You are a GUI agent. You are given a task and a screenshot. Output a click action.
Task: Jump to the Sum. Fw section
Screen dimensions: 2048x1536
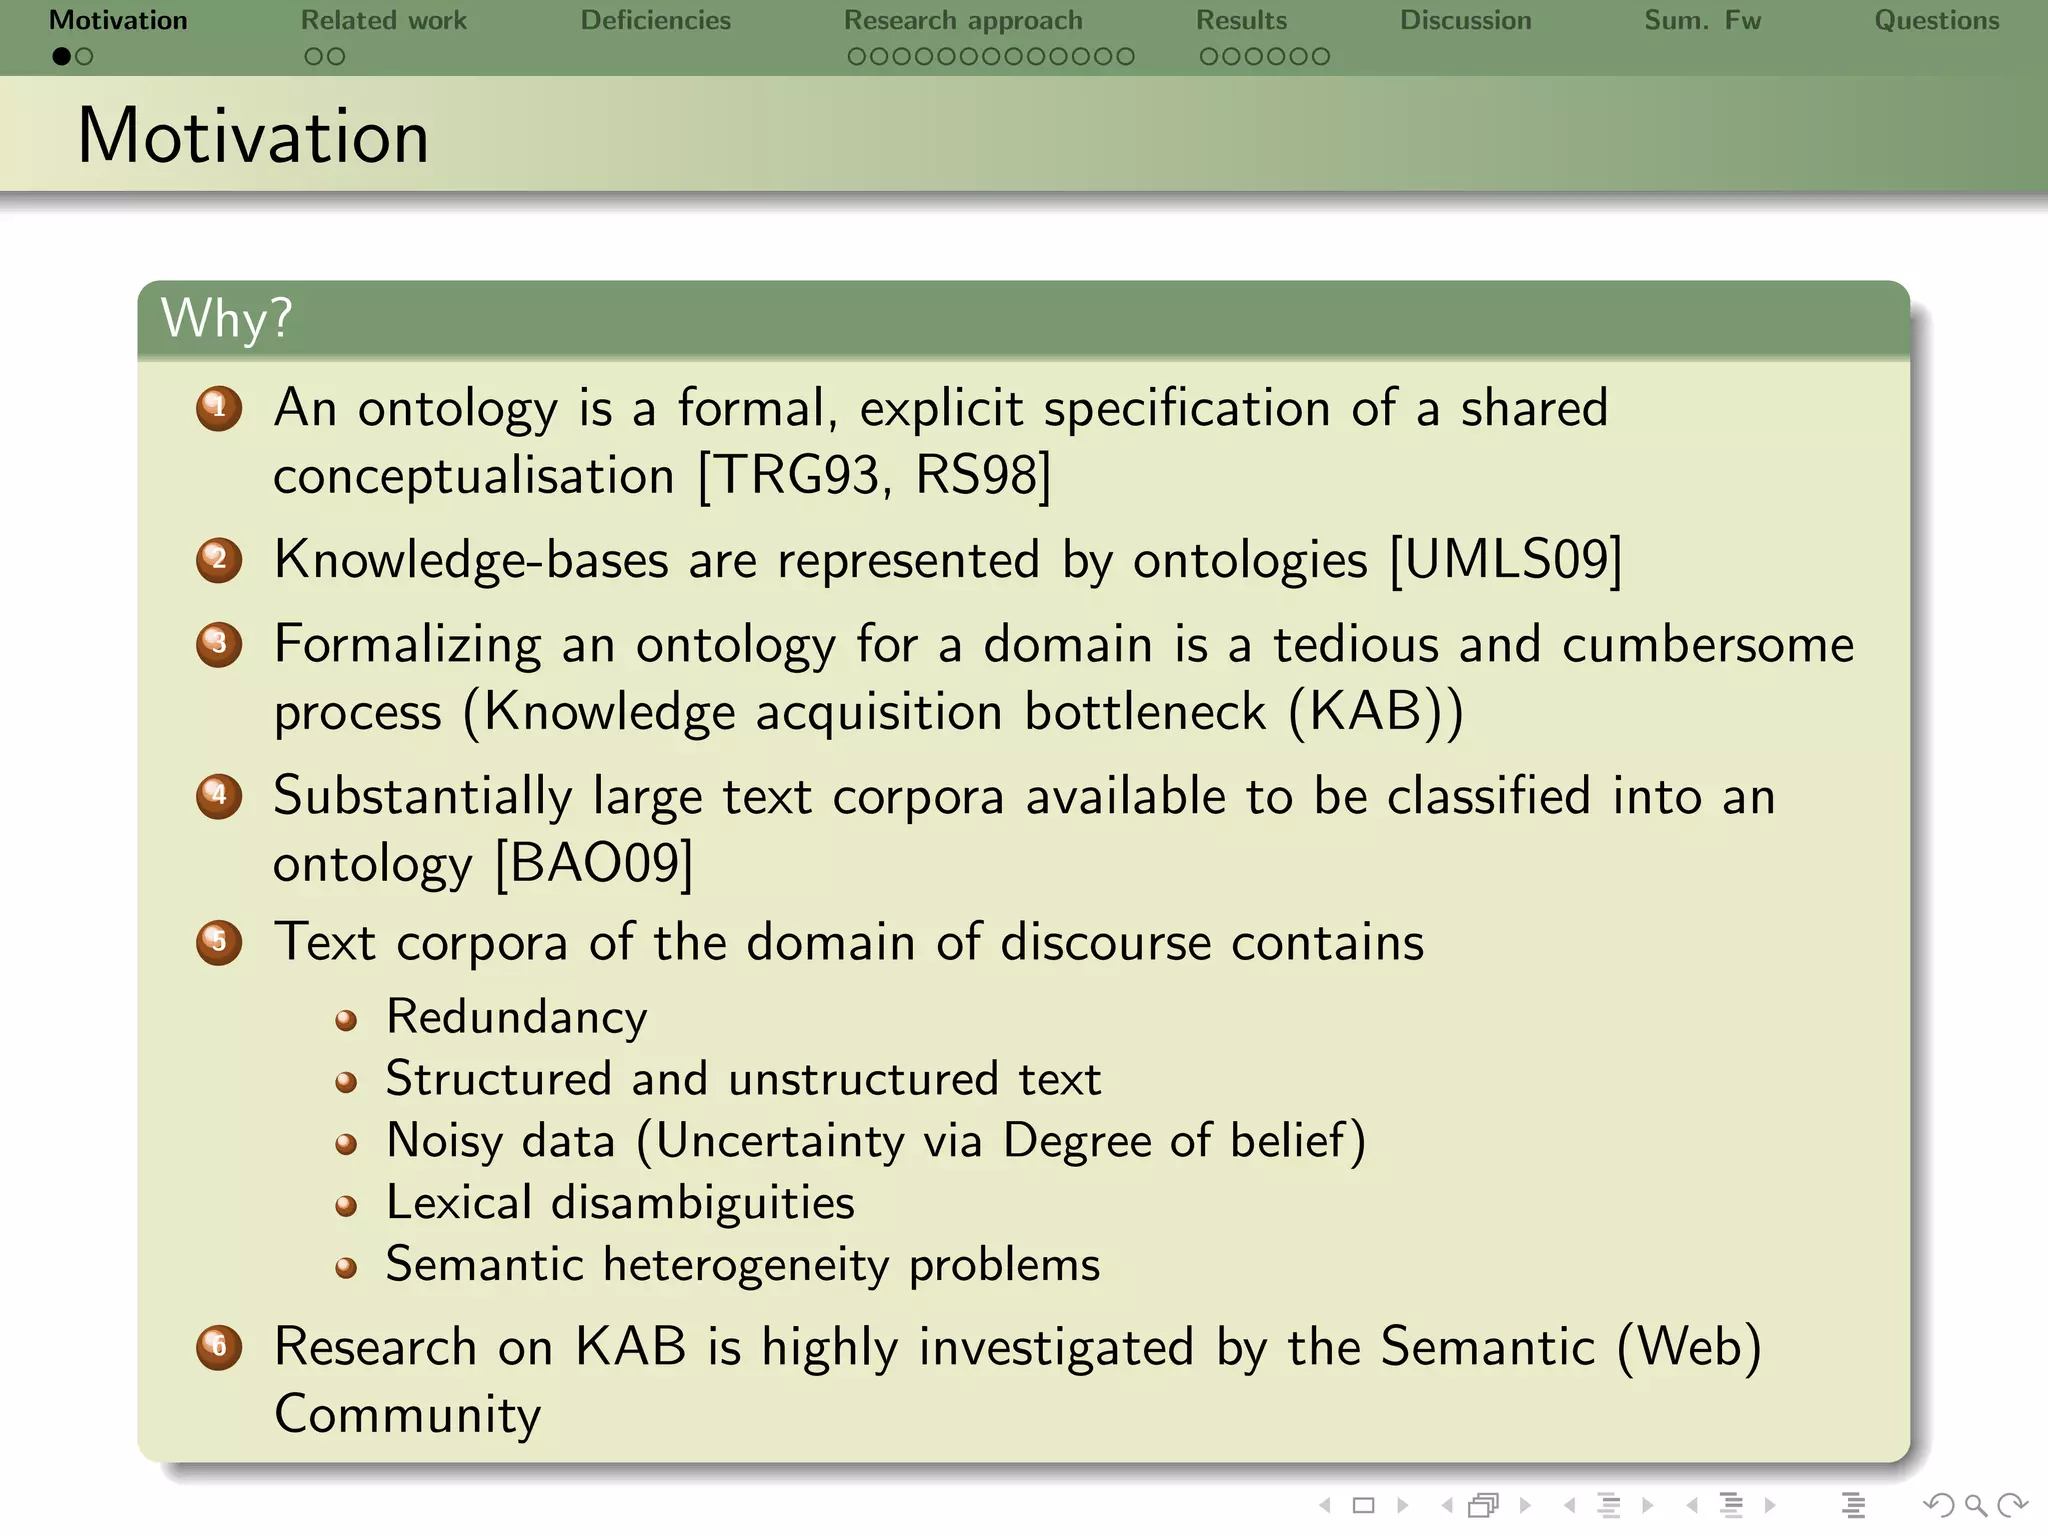1703,20
